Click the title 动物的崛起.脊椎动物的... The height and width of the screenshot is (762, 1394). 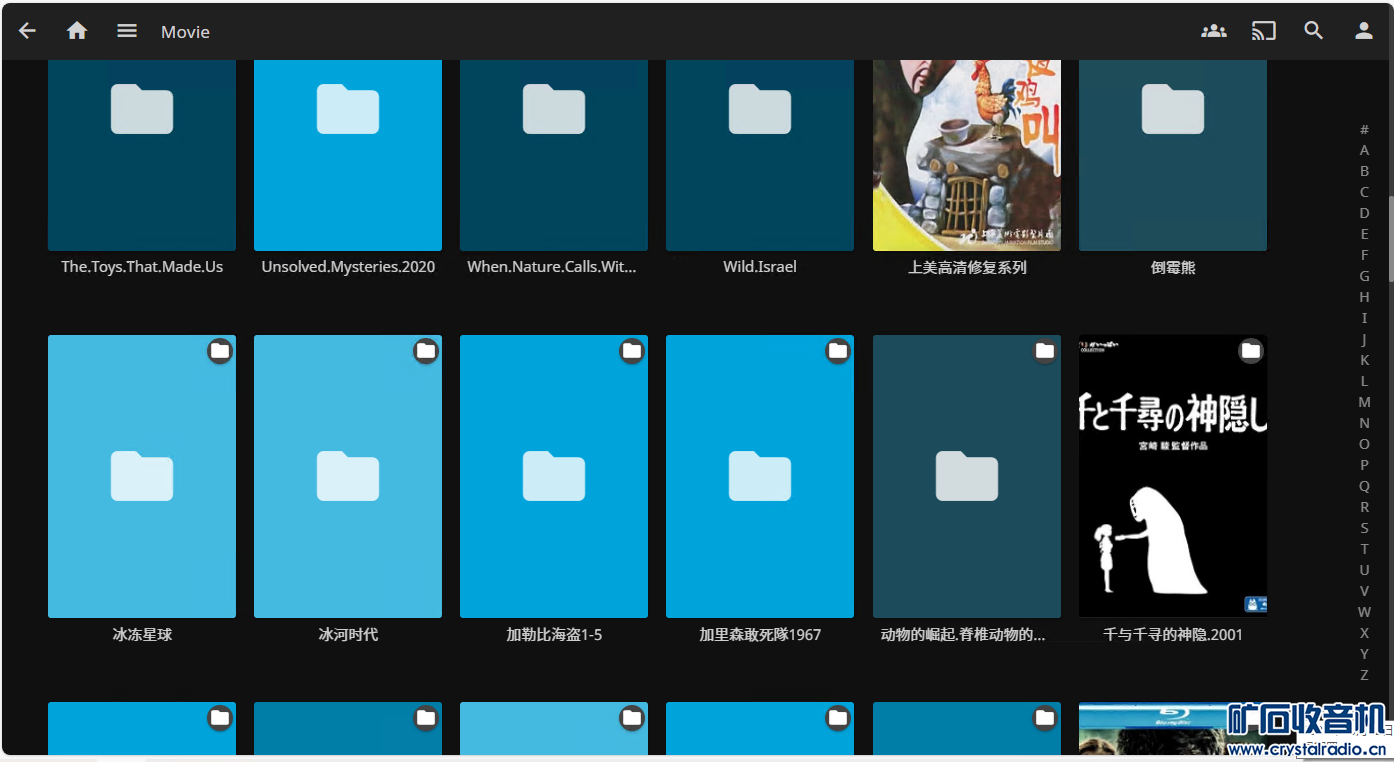pos(963,635)
